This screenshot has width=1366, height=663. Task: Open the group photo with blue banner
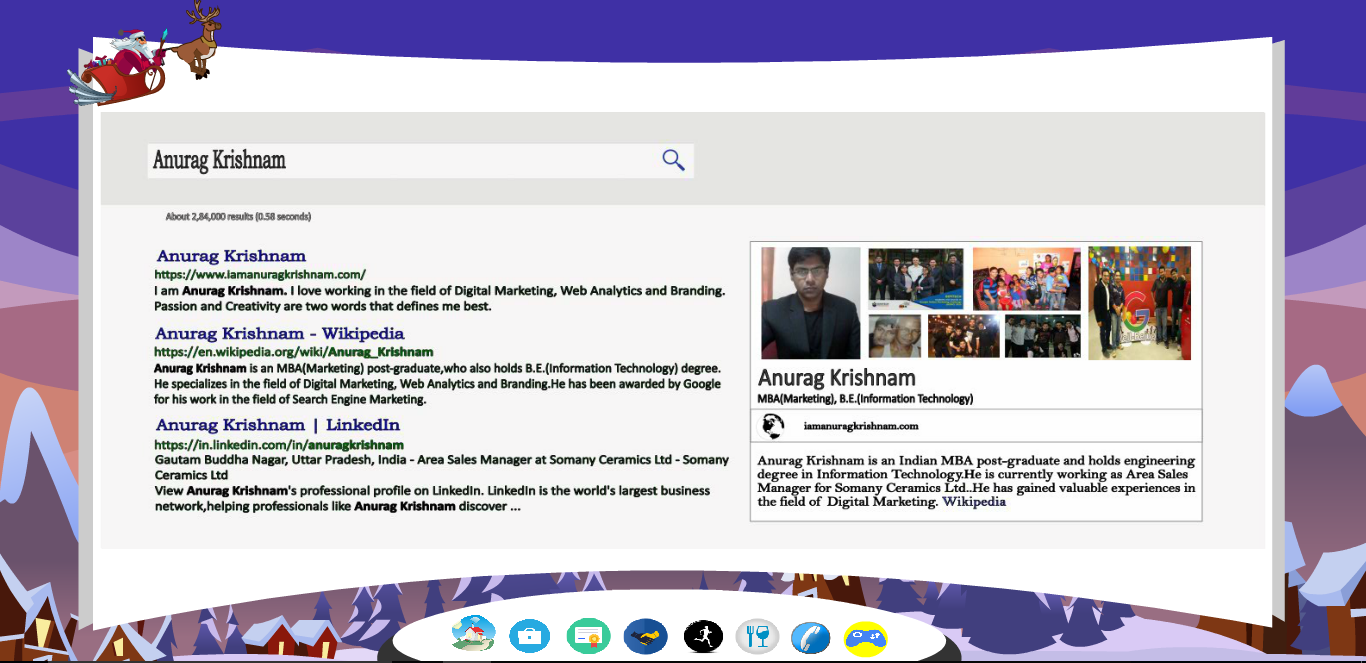pos(916,277)
